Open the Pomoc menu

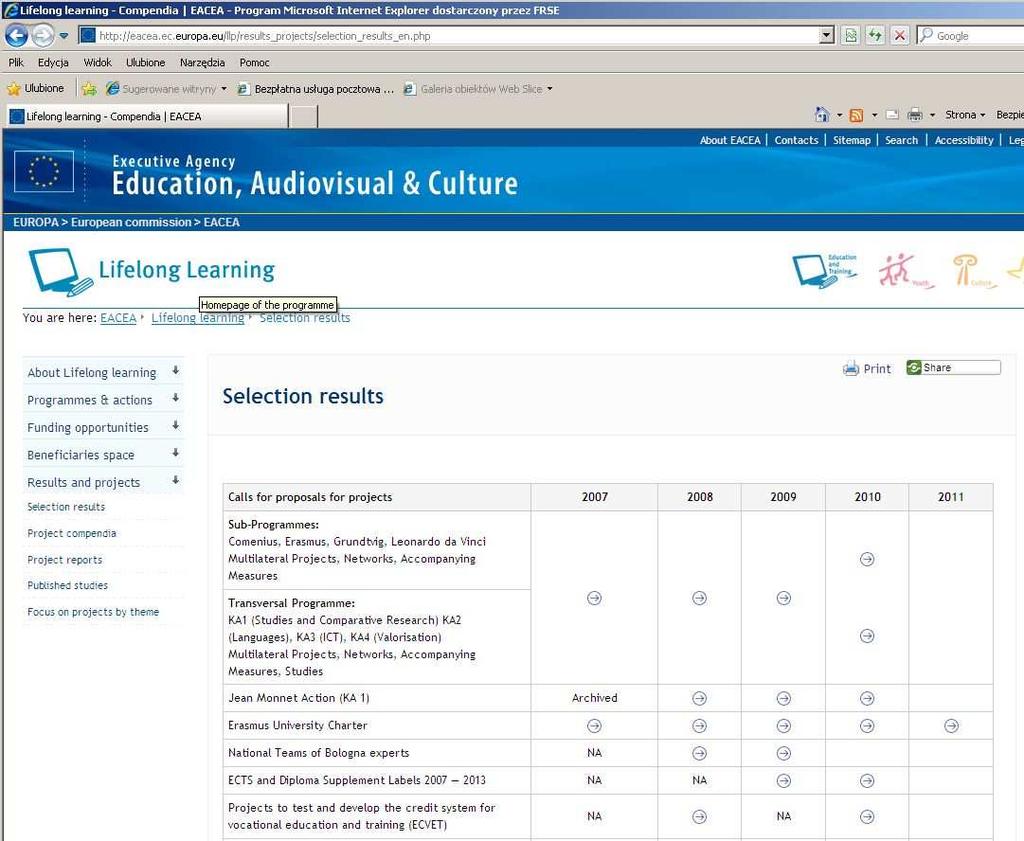254,63
